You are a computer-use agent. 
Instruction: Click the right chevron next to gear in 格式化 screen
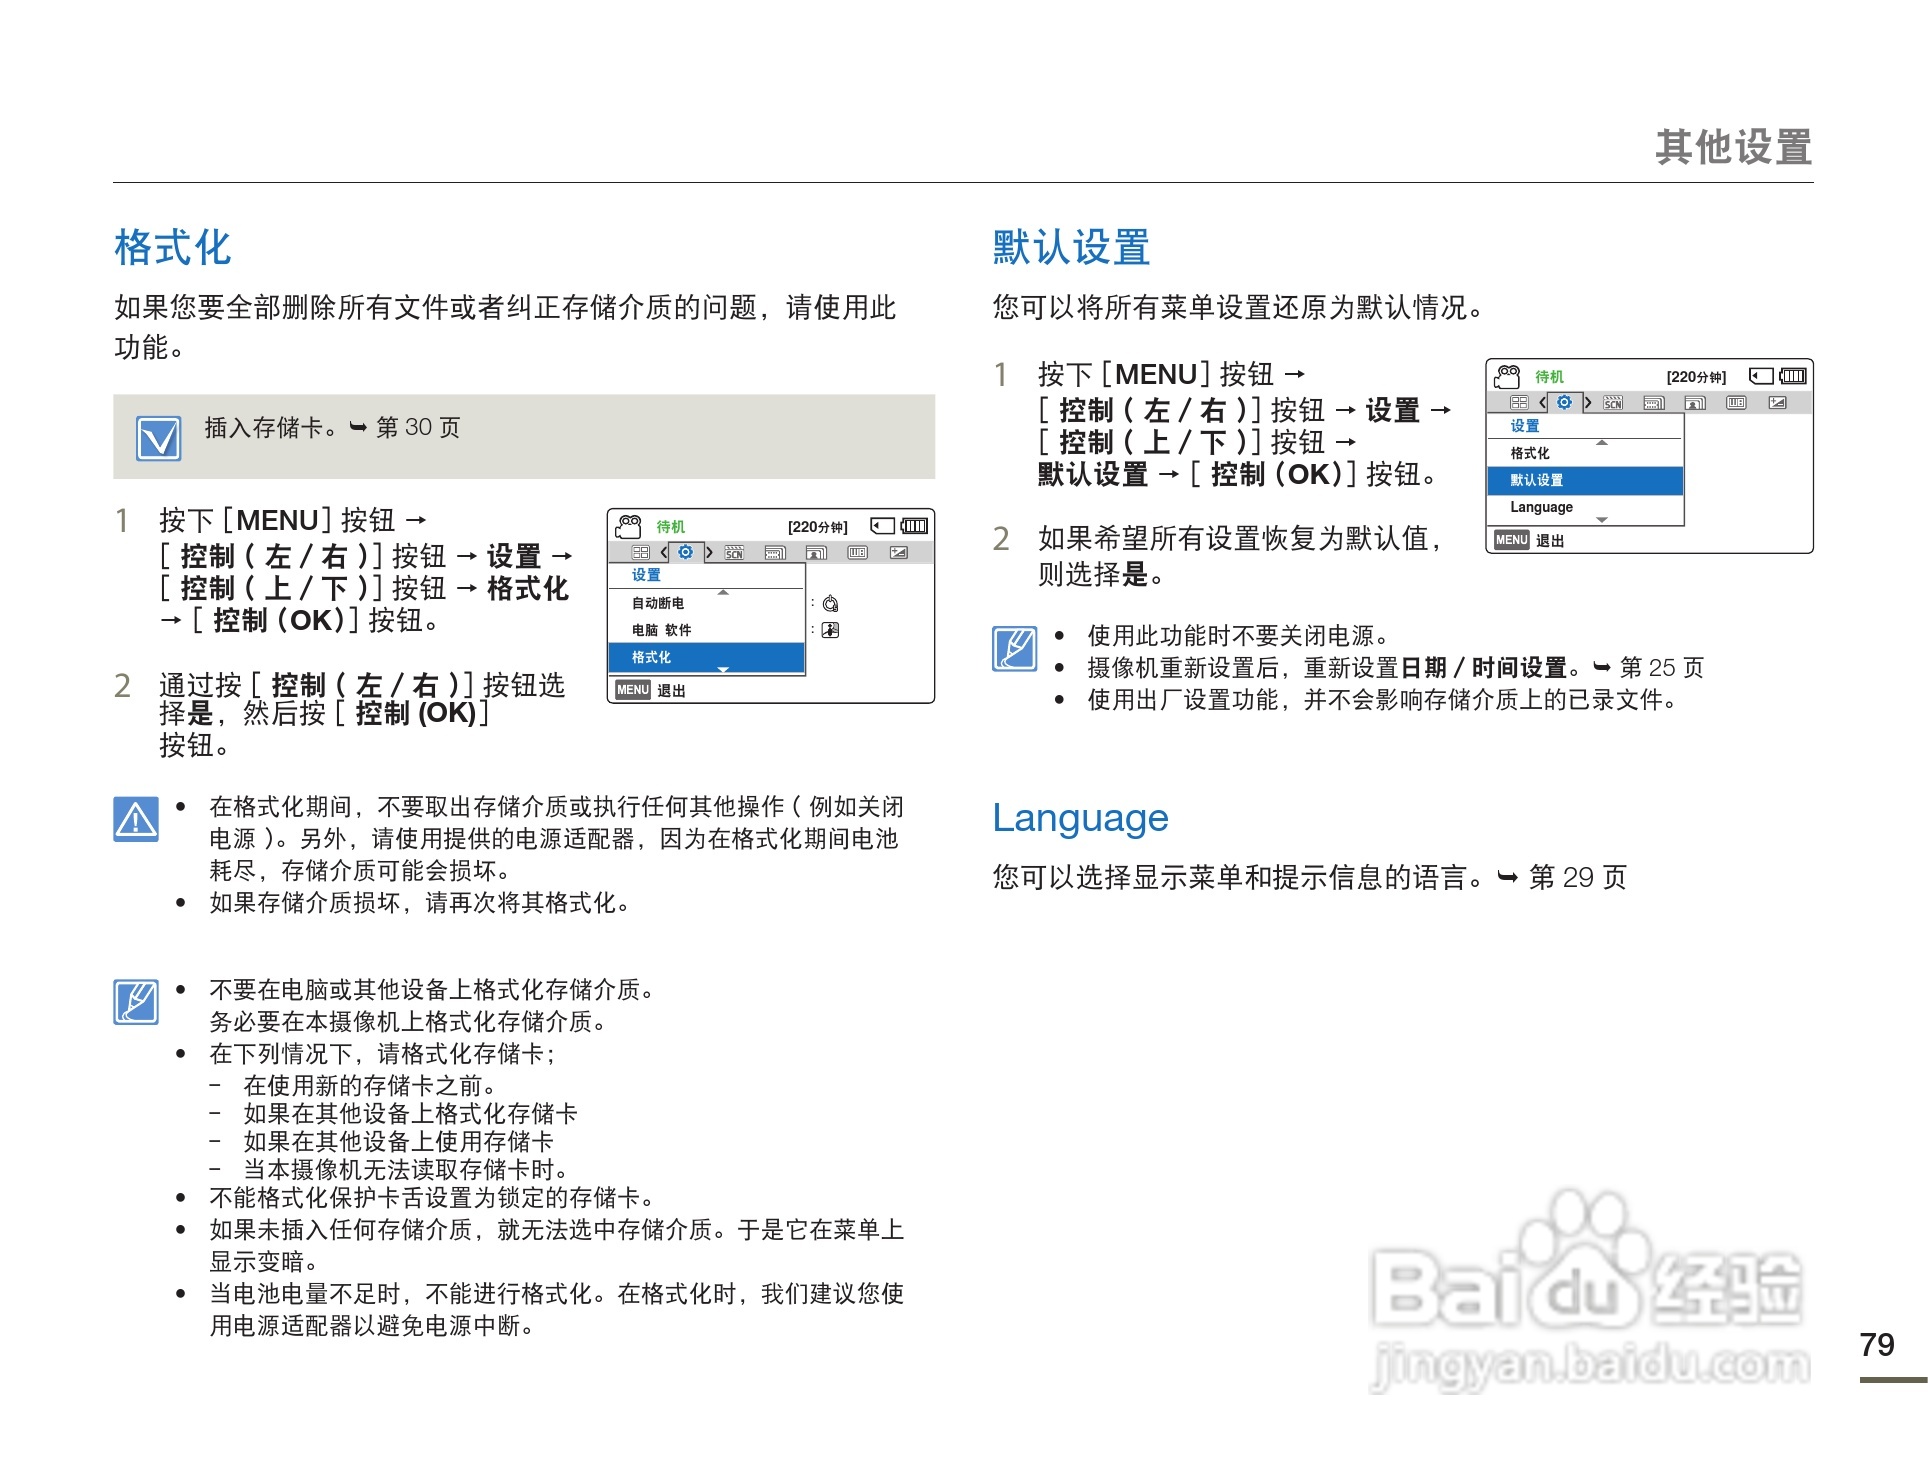pyautogui.click(x=709, y=552)
